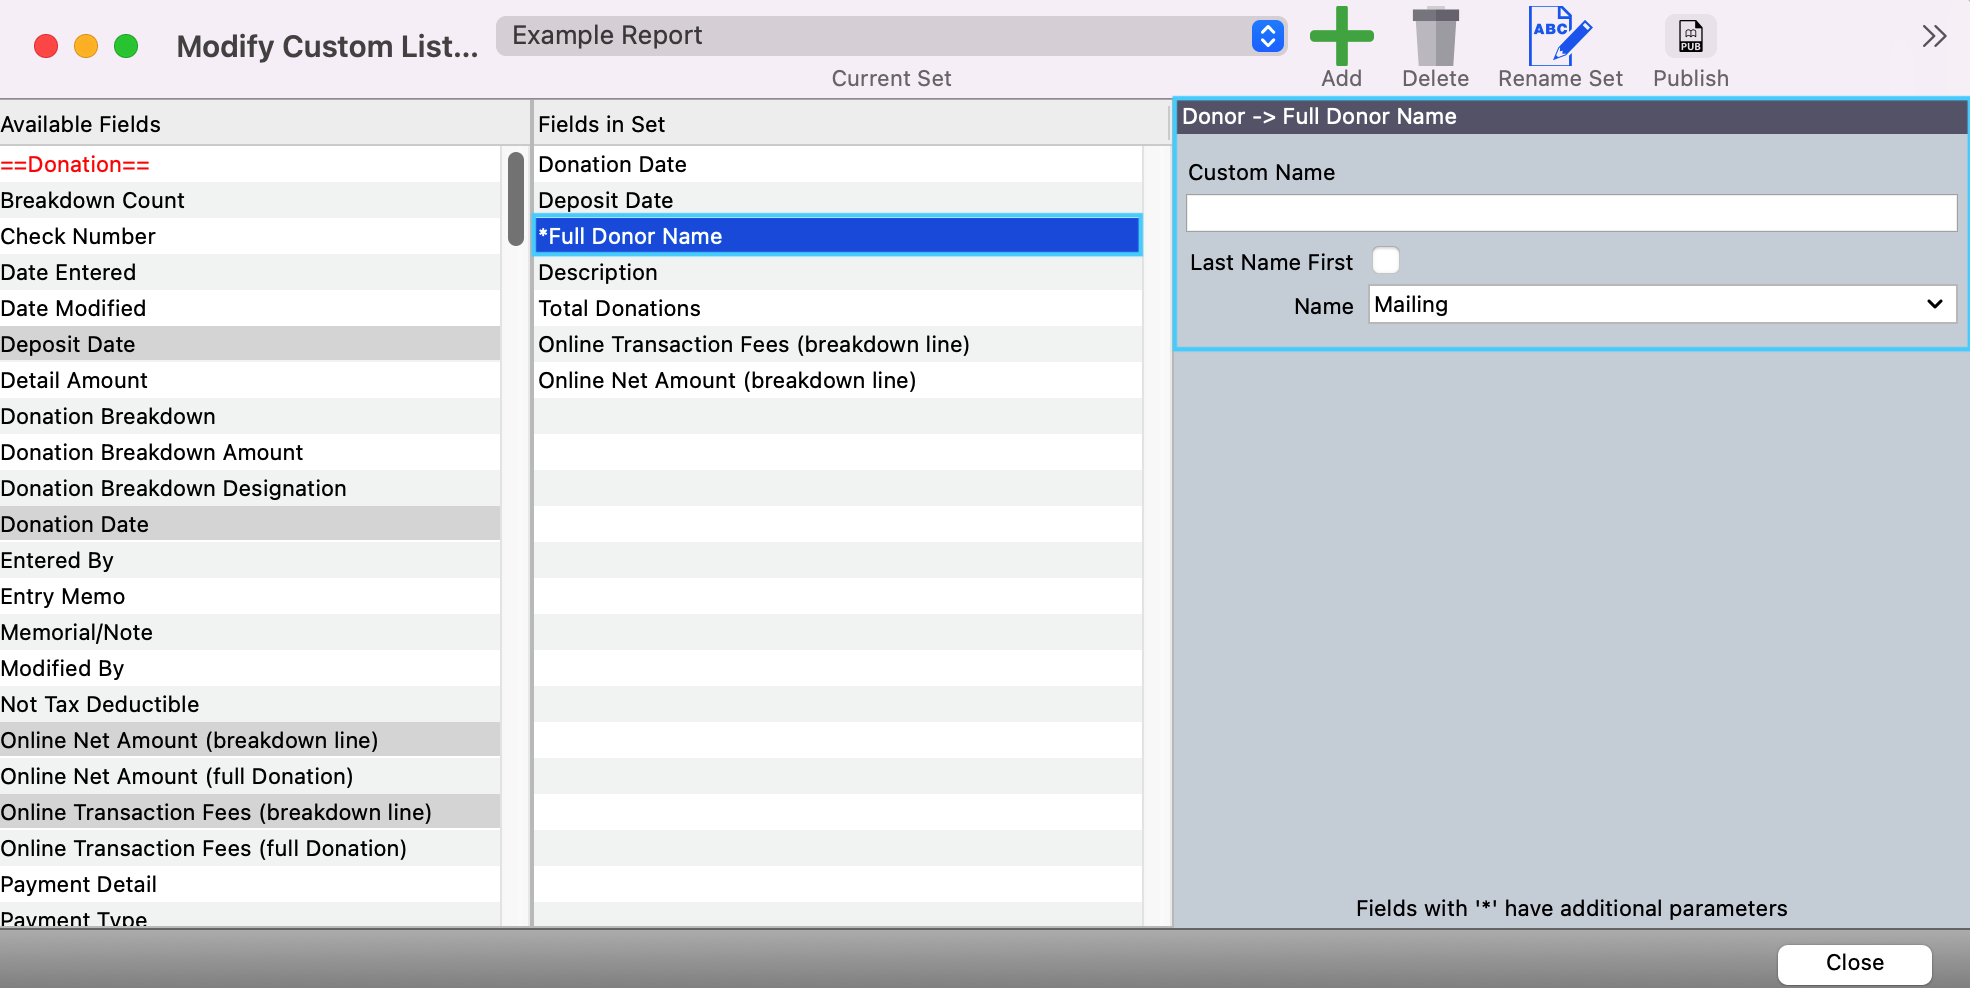Click the green plus Add icon

pyautogui.click(x=1341, y=37)
